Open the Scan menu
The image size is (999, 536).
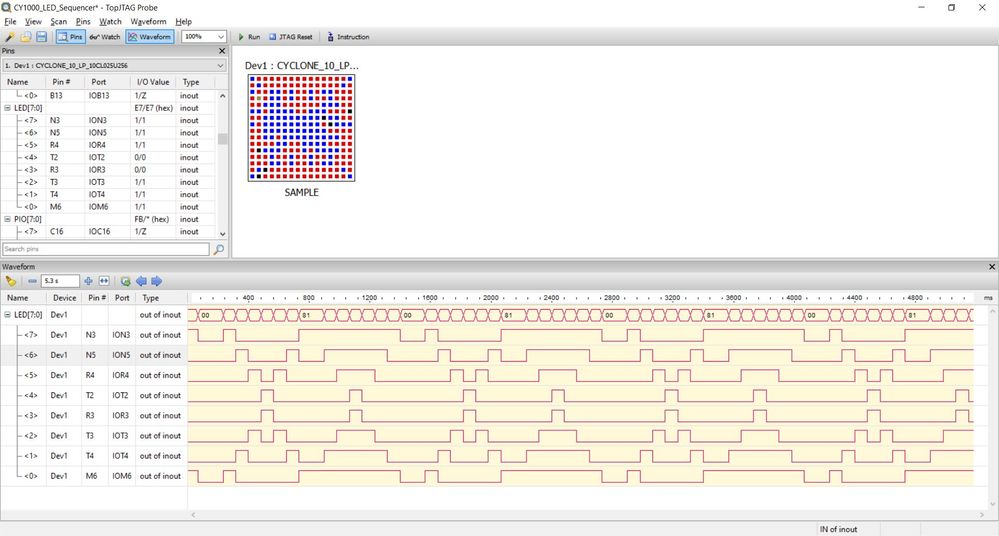pyautogui.click(x=59, y=21)
